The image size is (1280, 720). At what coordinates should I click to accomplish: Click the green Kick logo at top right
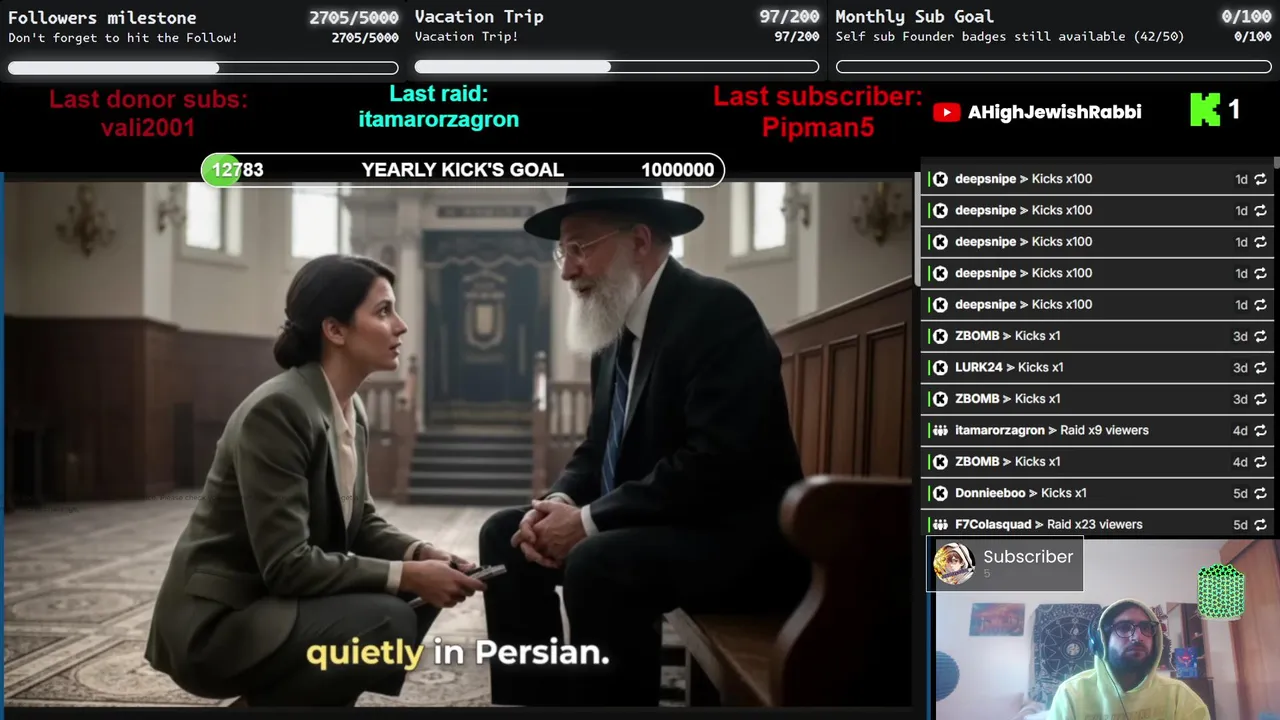pos(1205,110)
